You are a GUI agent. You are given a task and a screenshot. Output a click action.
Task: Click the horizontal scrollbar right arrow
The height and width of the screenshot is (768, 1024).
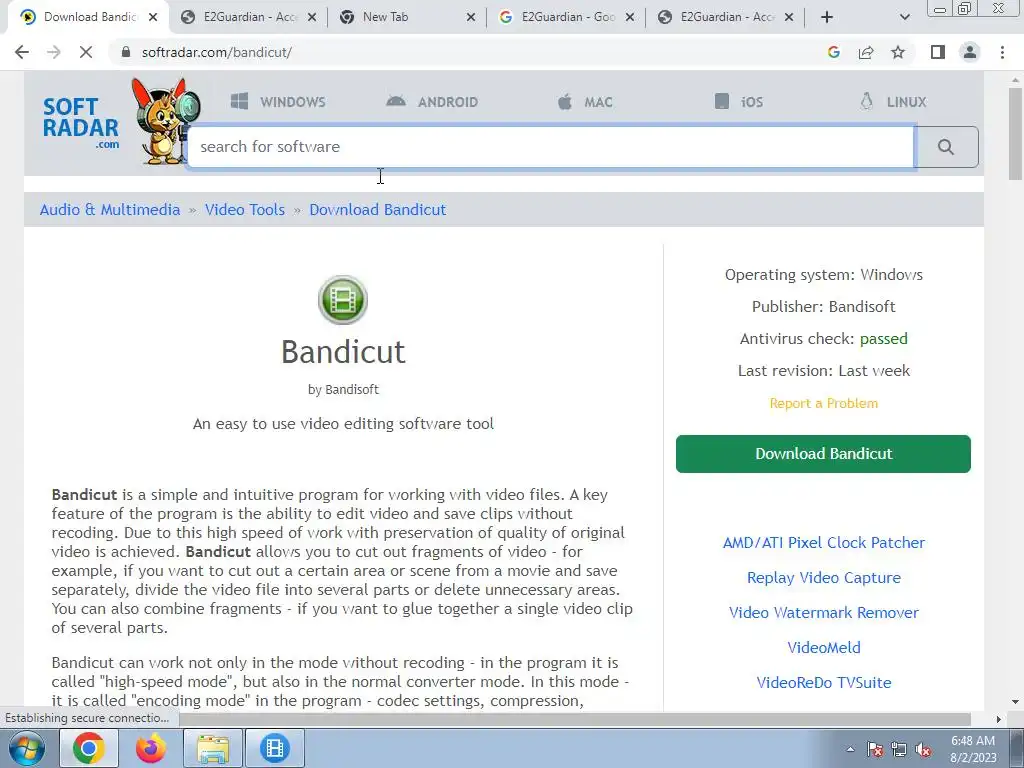click(998, 719)
